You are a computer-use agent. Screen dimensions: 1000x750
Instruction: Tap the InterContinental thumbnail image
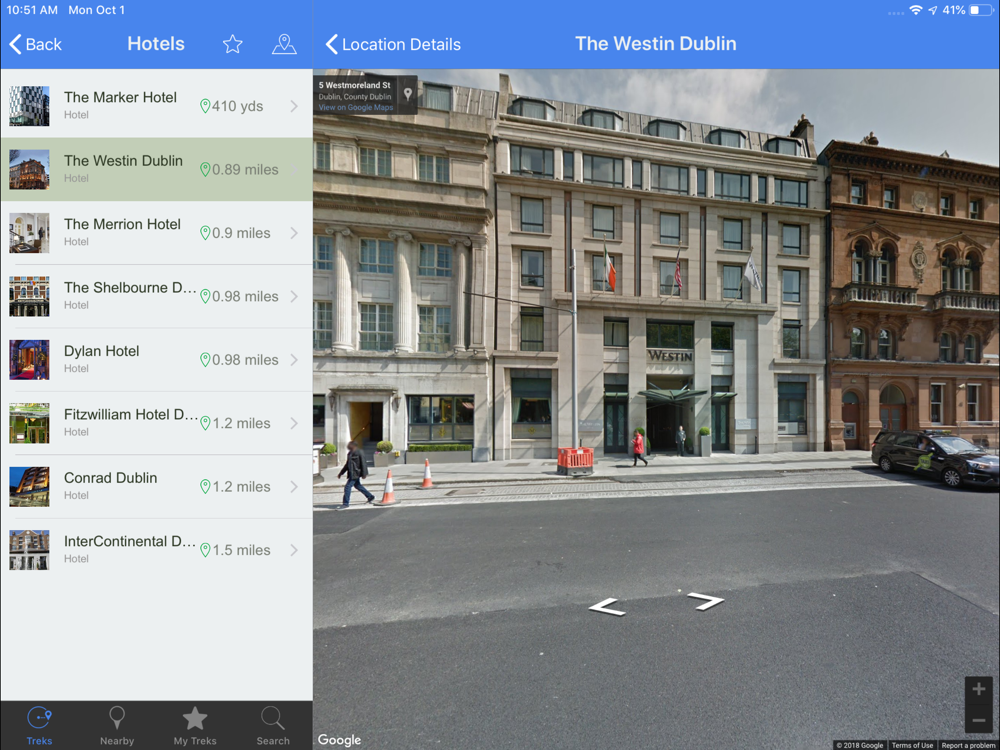29,550
